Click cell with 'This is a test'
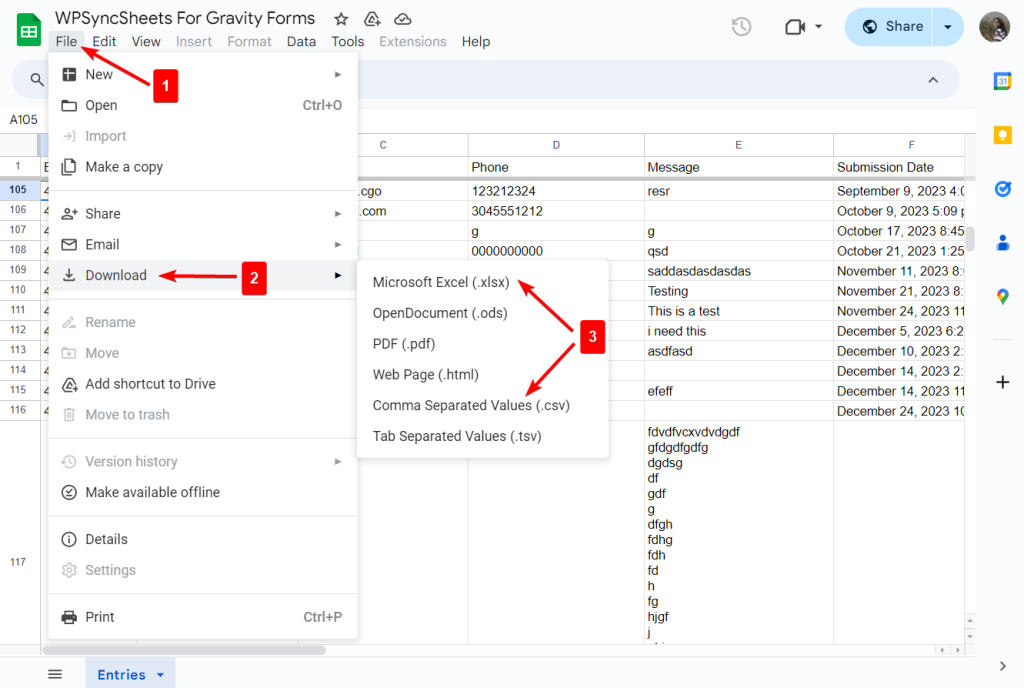The image size is (1024, 688). pyautogui.click(x=739, y=311)
